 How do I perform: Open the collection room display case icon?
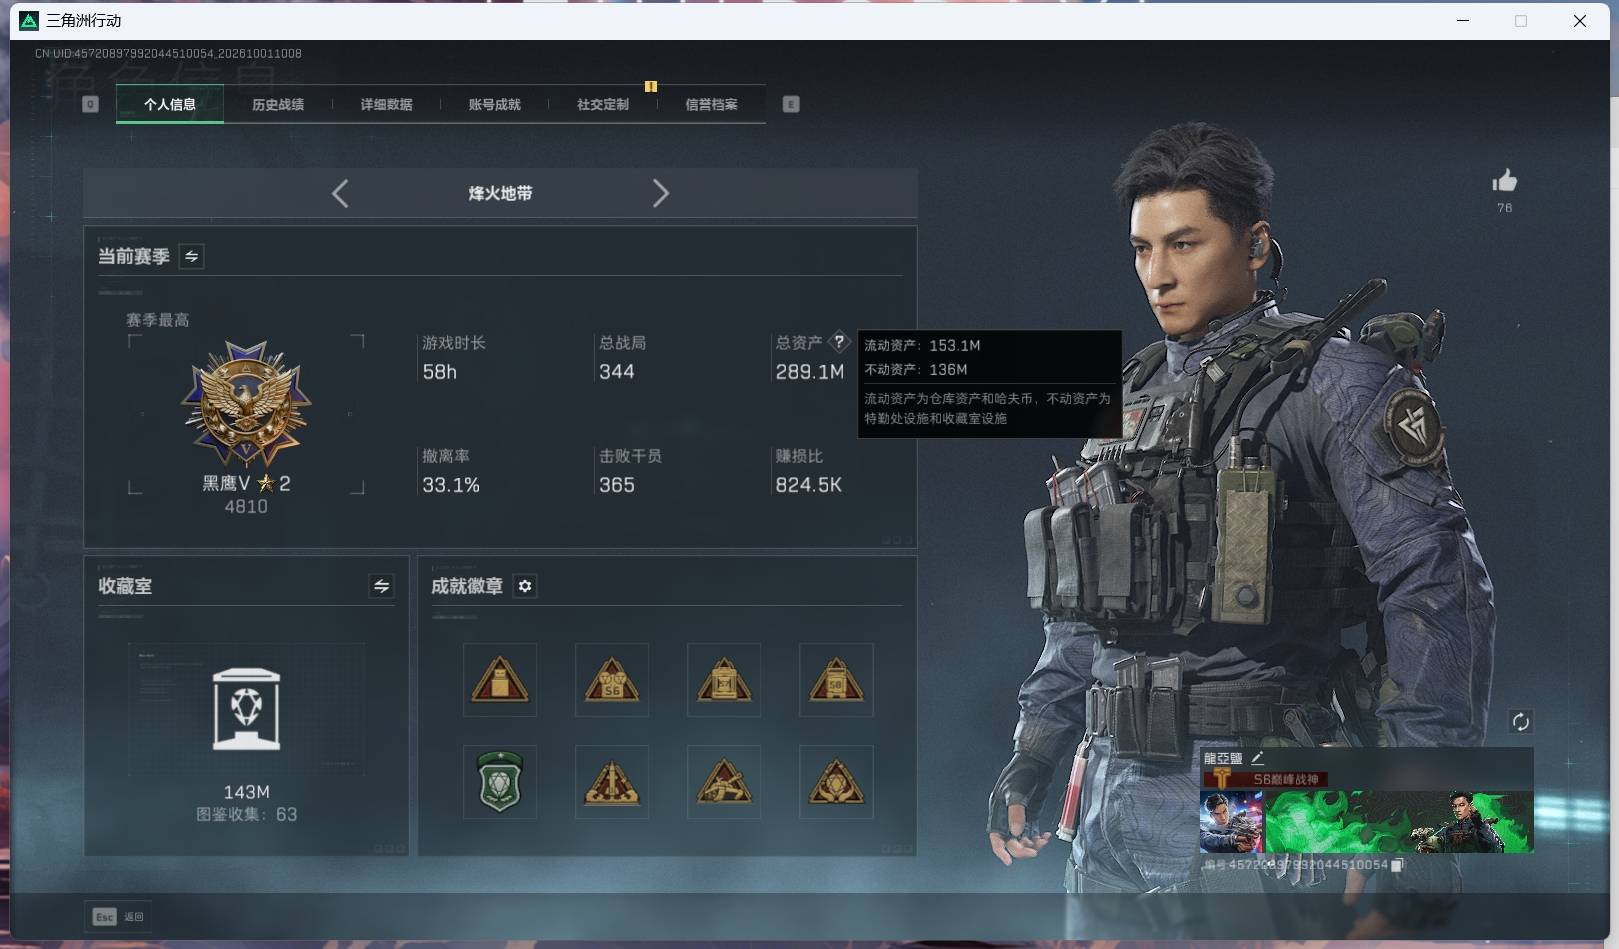(246, 709)
